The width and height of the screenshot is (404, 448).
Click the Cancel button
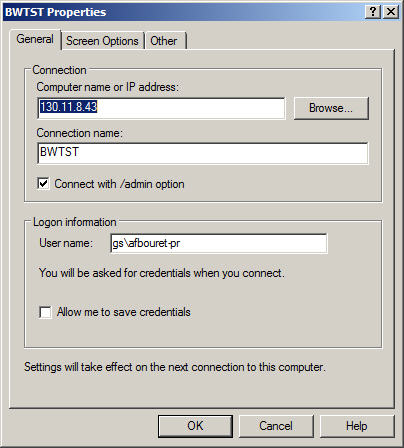[x=276, y=426]
